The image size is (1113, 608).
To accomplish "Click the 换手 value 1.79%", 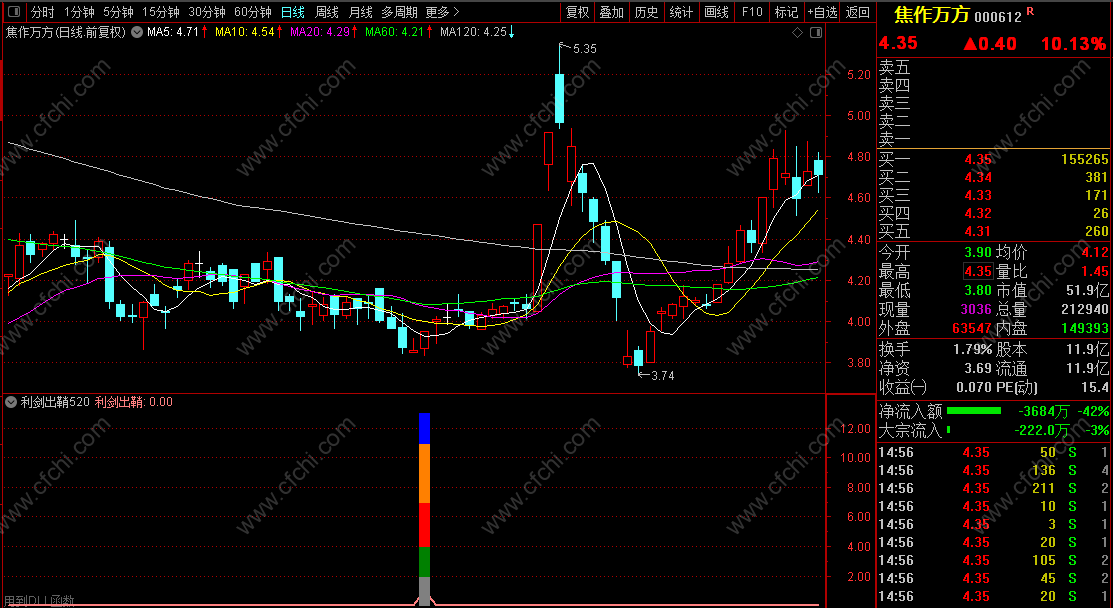I will pos(972,349).
